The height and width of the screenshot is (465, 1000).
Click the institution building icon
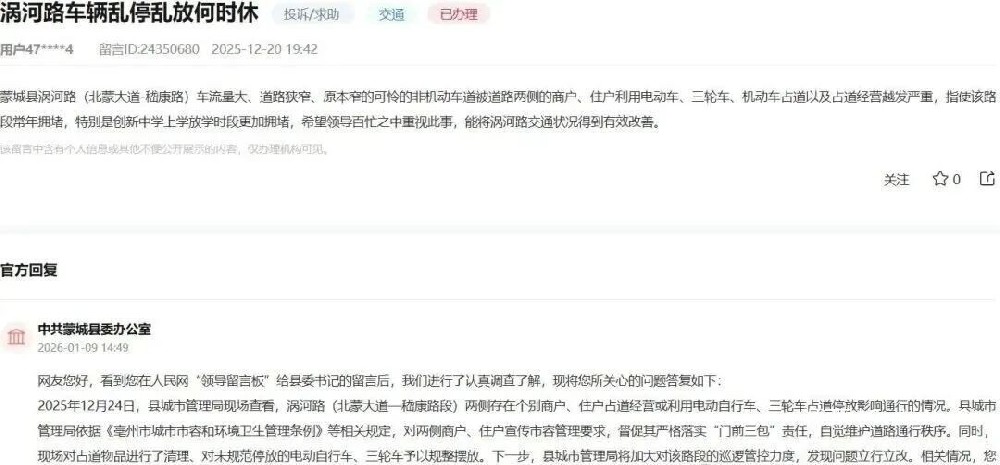(16, 337)
